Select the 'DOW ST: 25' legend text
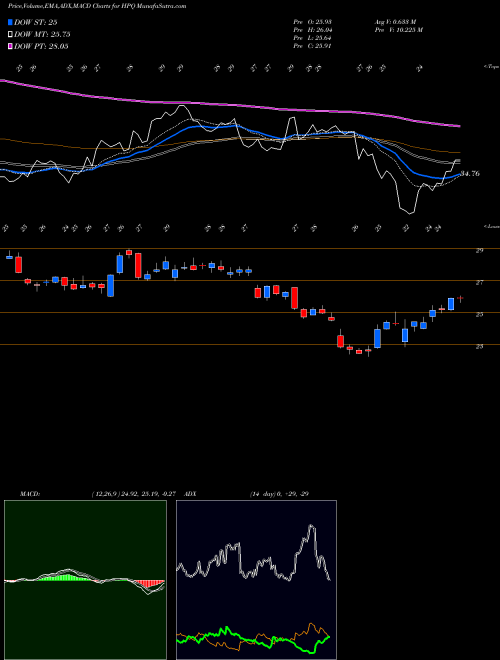Screen dimensions: 500x660 36,22
